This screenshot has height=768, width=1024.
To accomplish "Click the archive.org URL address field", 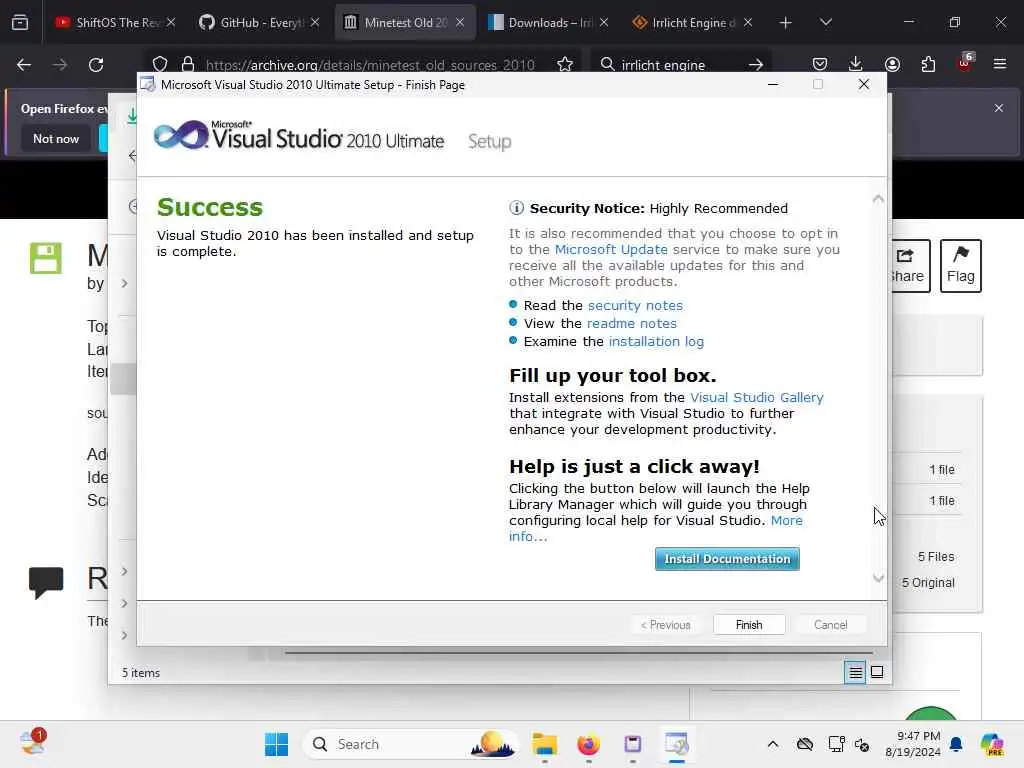I will tap(370, 65).
